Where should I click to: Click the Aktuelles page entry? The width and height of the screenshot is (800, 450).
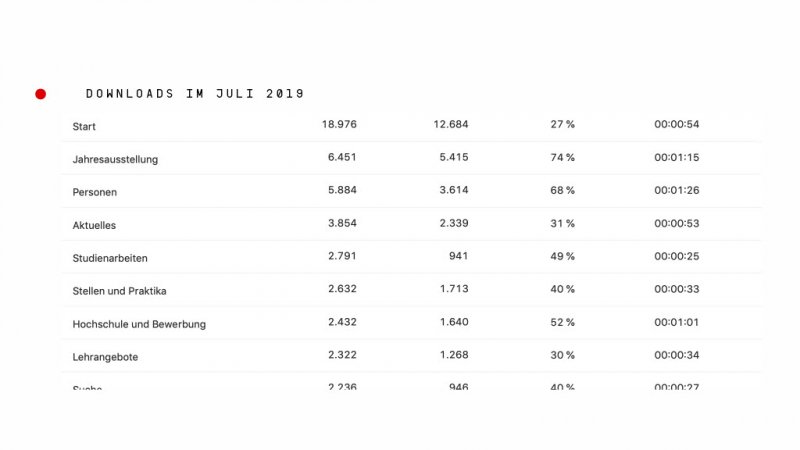[94, 225]
